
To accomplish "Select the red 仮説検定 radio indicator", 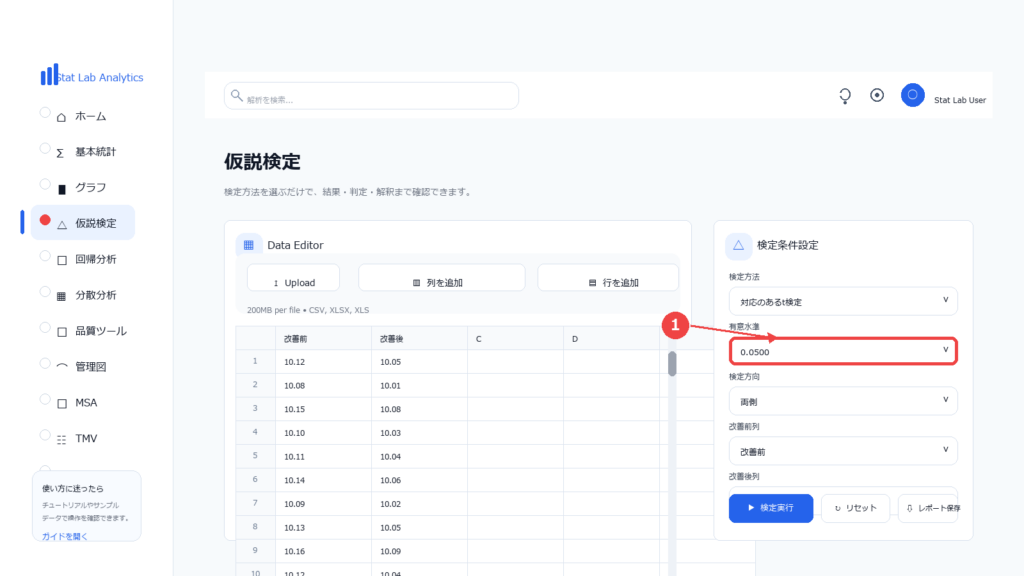I will pos(45,220).
